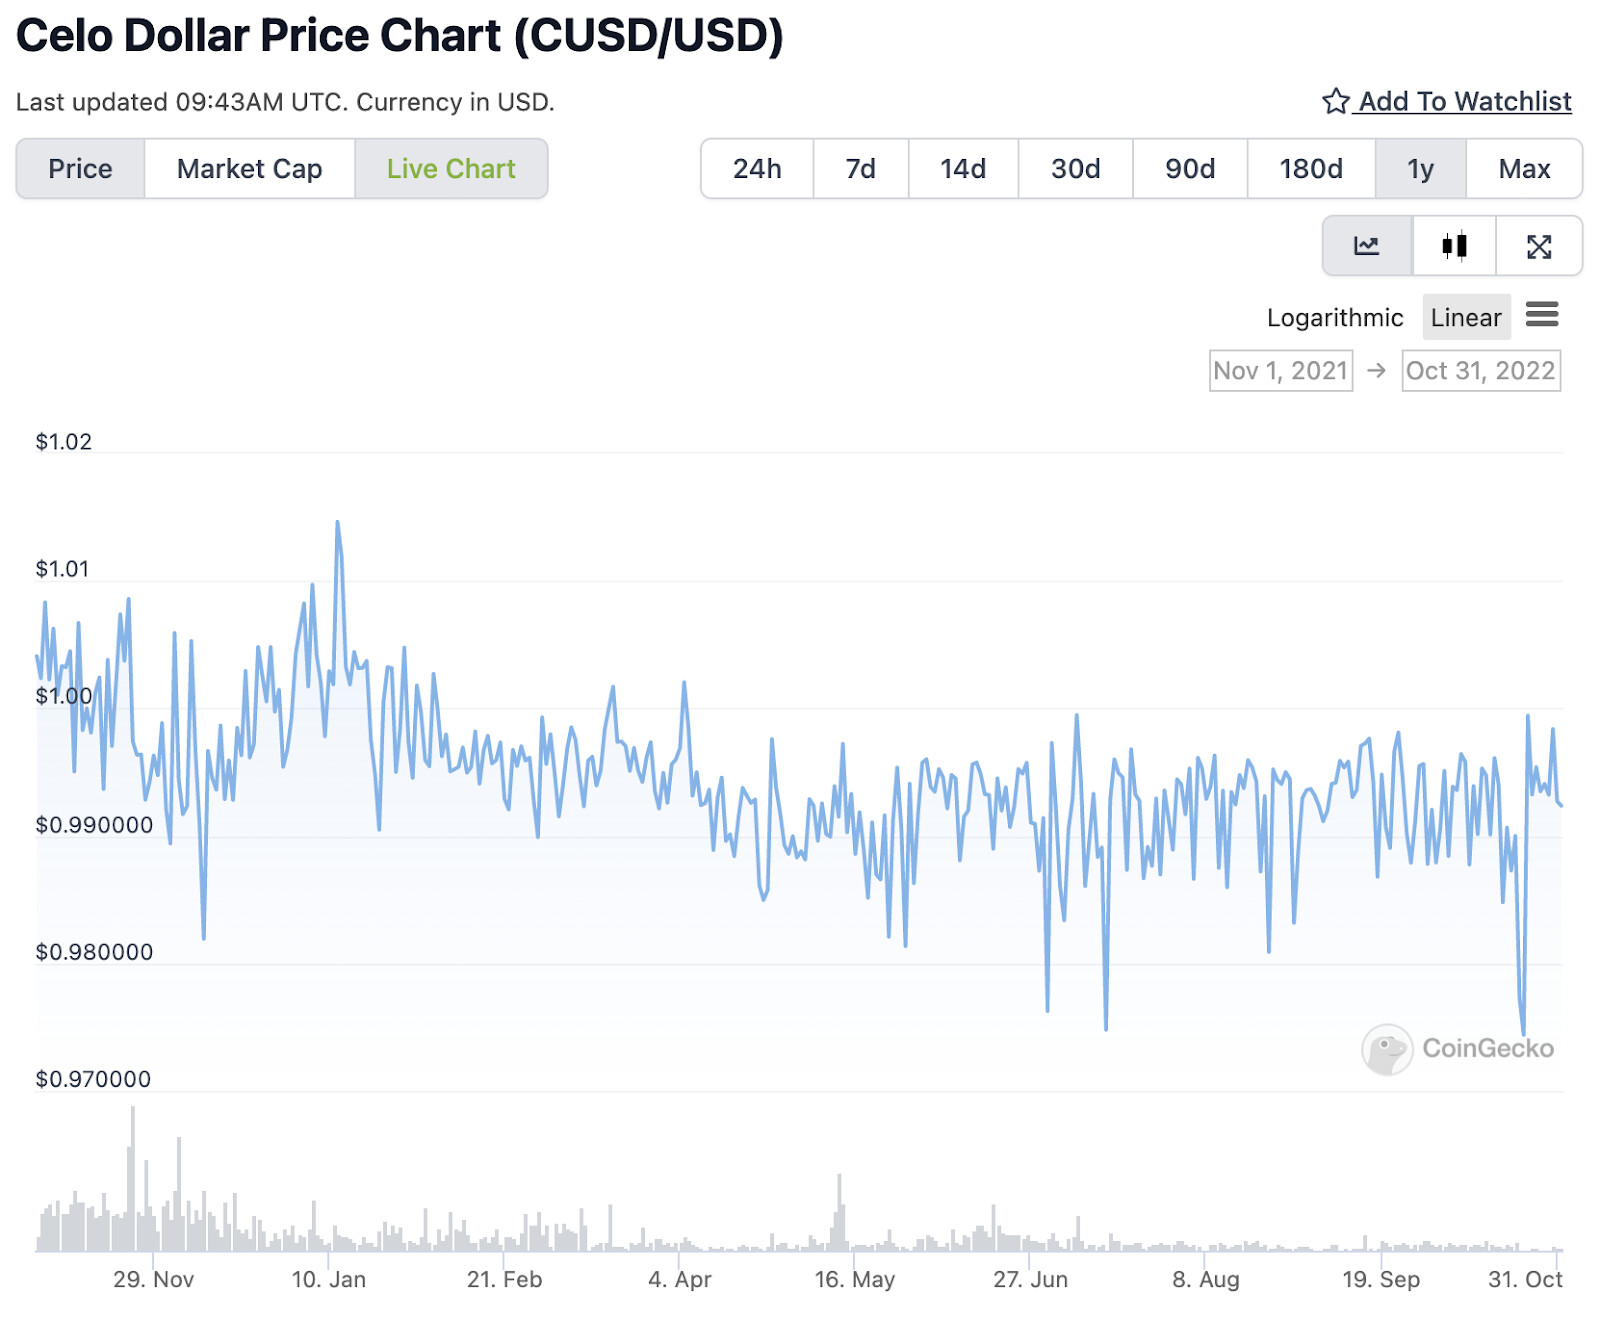Show the Max price range
Viewport: 1600px width, 1319px height.
(x=1524, y=169)
